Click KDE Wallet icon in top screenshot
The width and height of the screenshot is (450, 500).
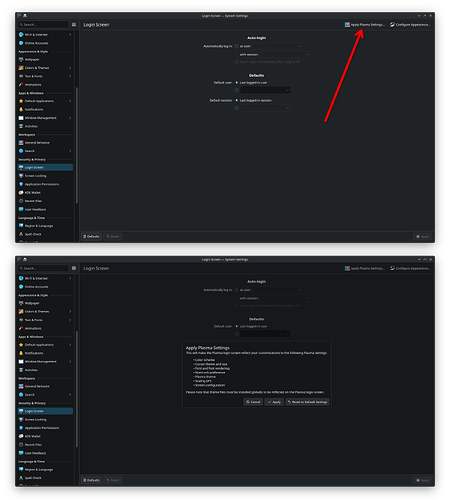tap(21, 192)
